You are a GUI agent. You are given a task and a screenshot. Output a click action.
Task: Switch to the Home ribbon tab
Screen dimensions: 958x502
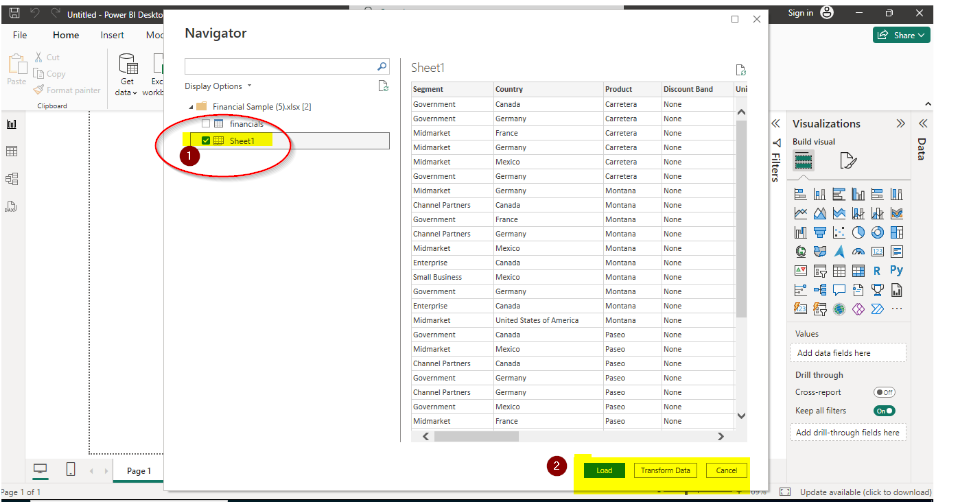(65, 35)
